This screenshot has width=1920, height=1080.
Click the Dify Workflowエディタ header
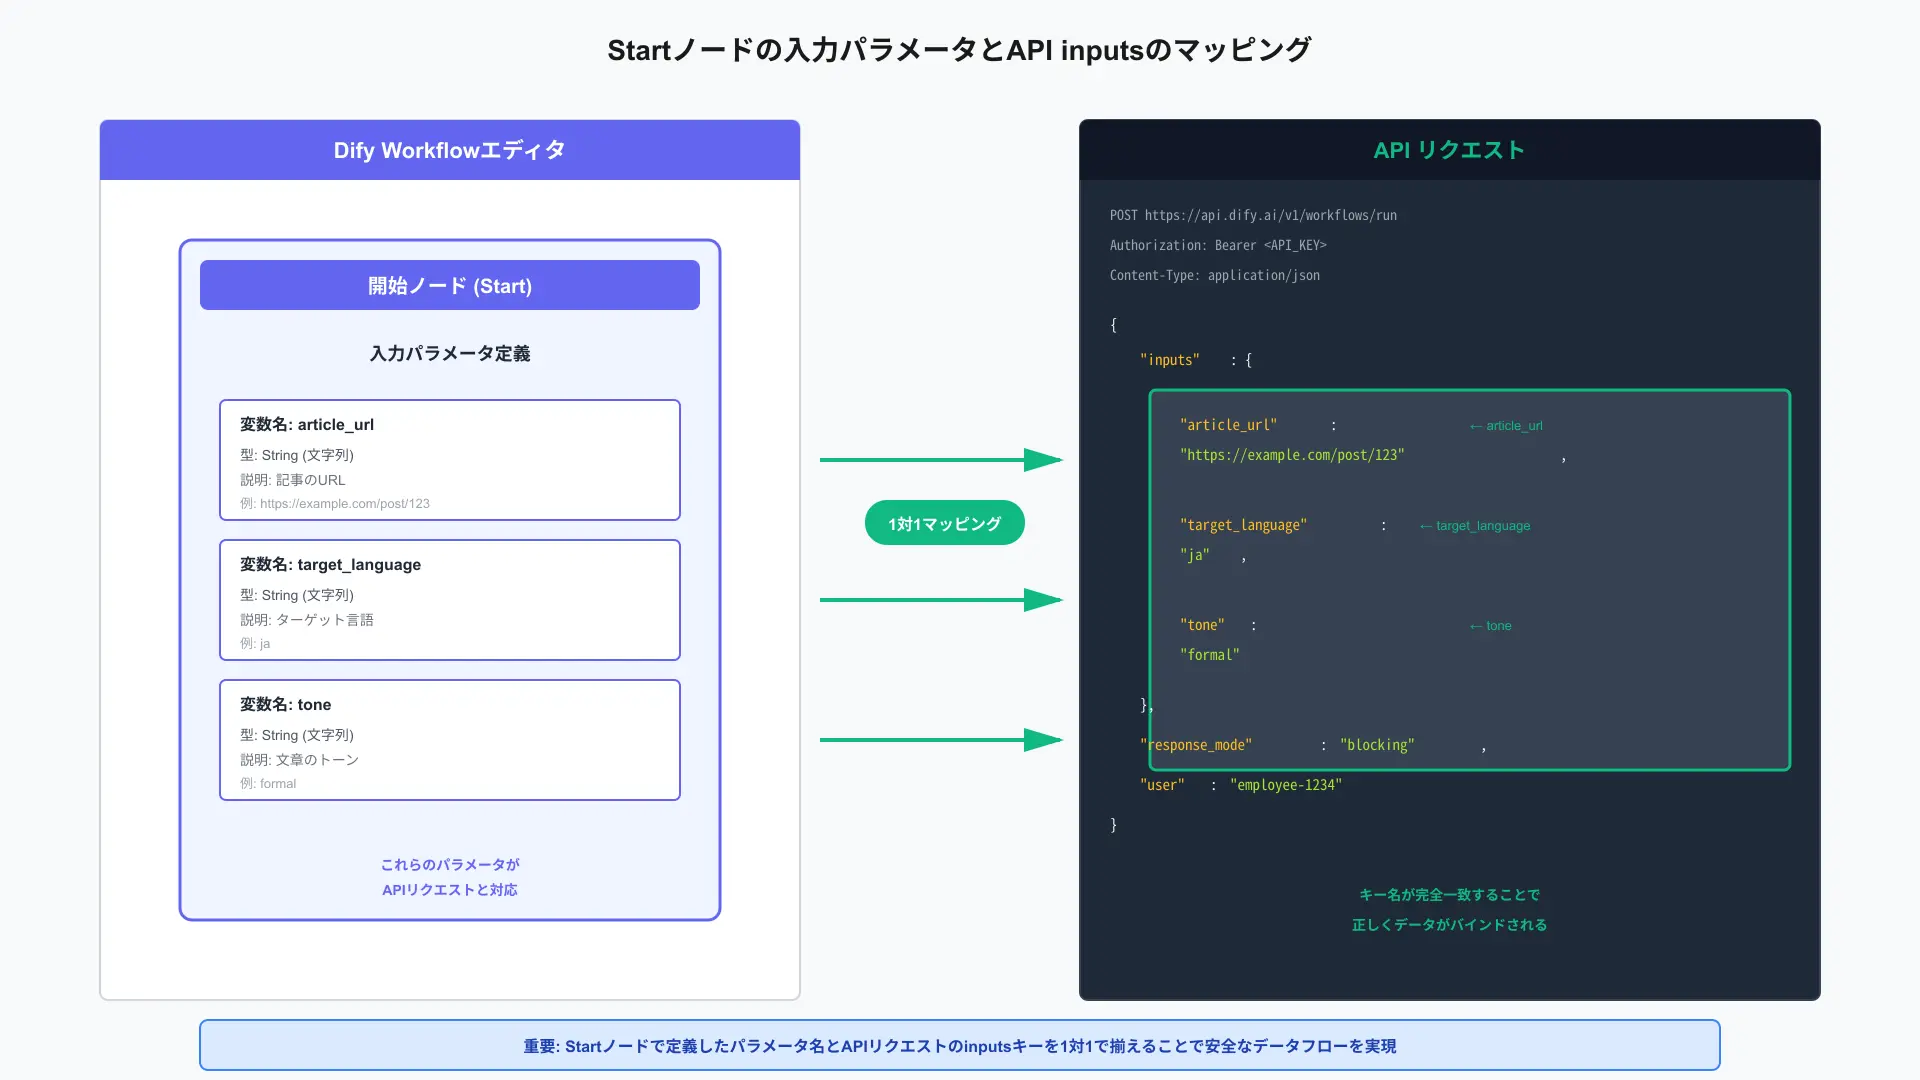click(450, 150)
